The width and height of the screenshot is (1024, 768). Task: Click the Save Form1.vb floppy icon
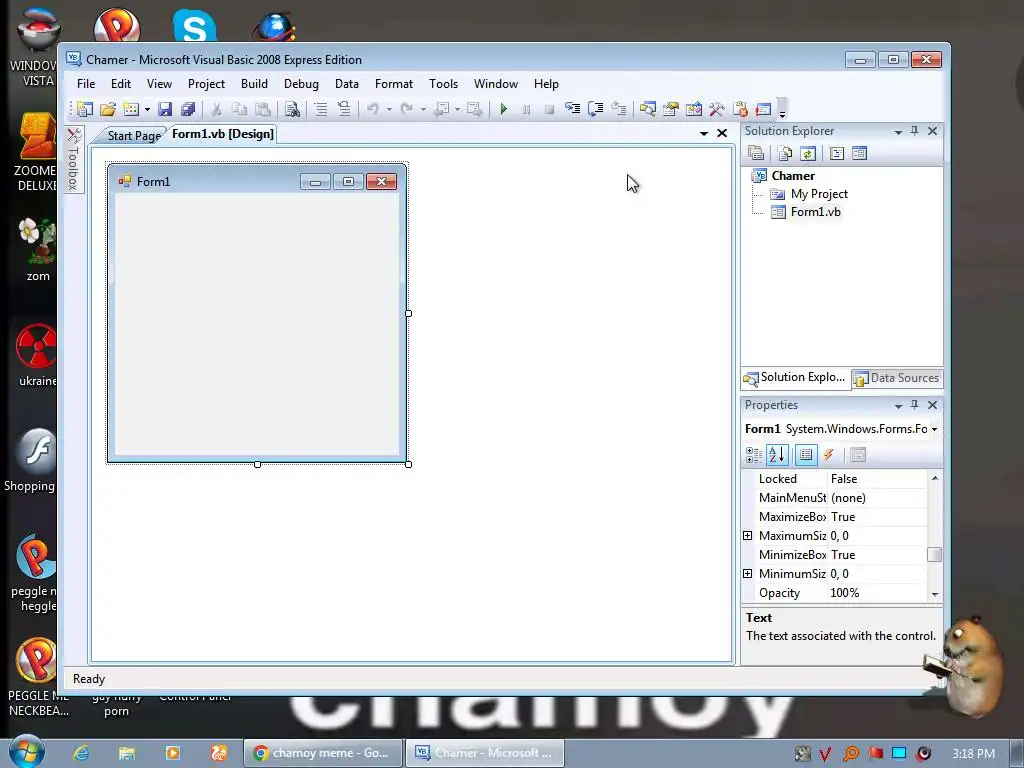click(165, 109)
